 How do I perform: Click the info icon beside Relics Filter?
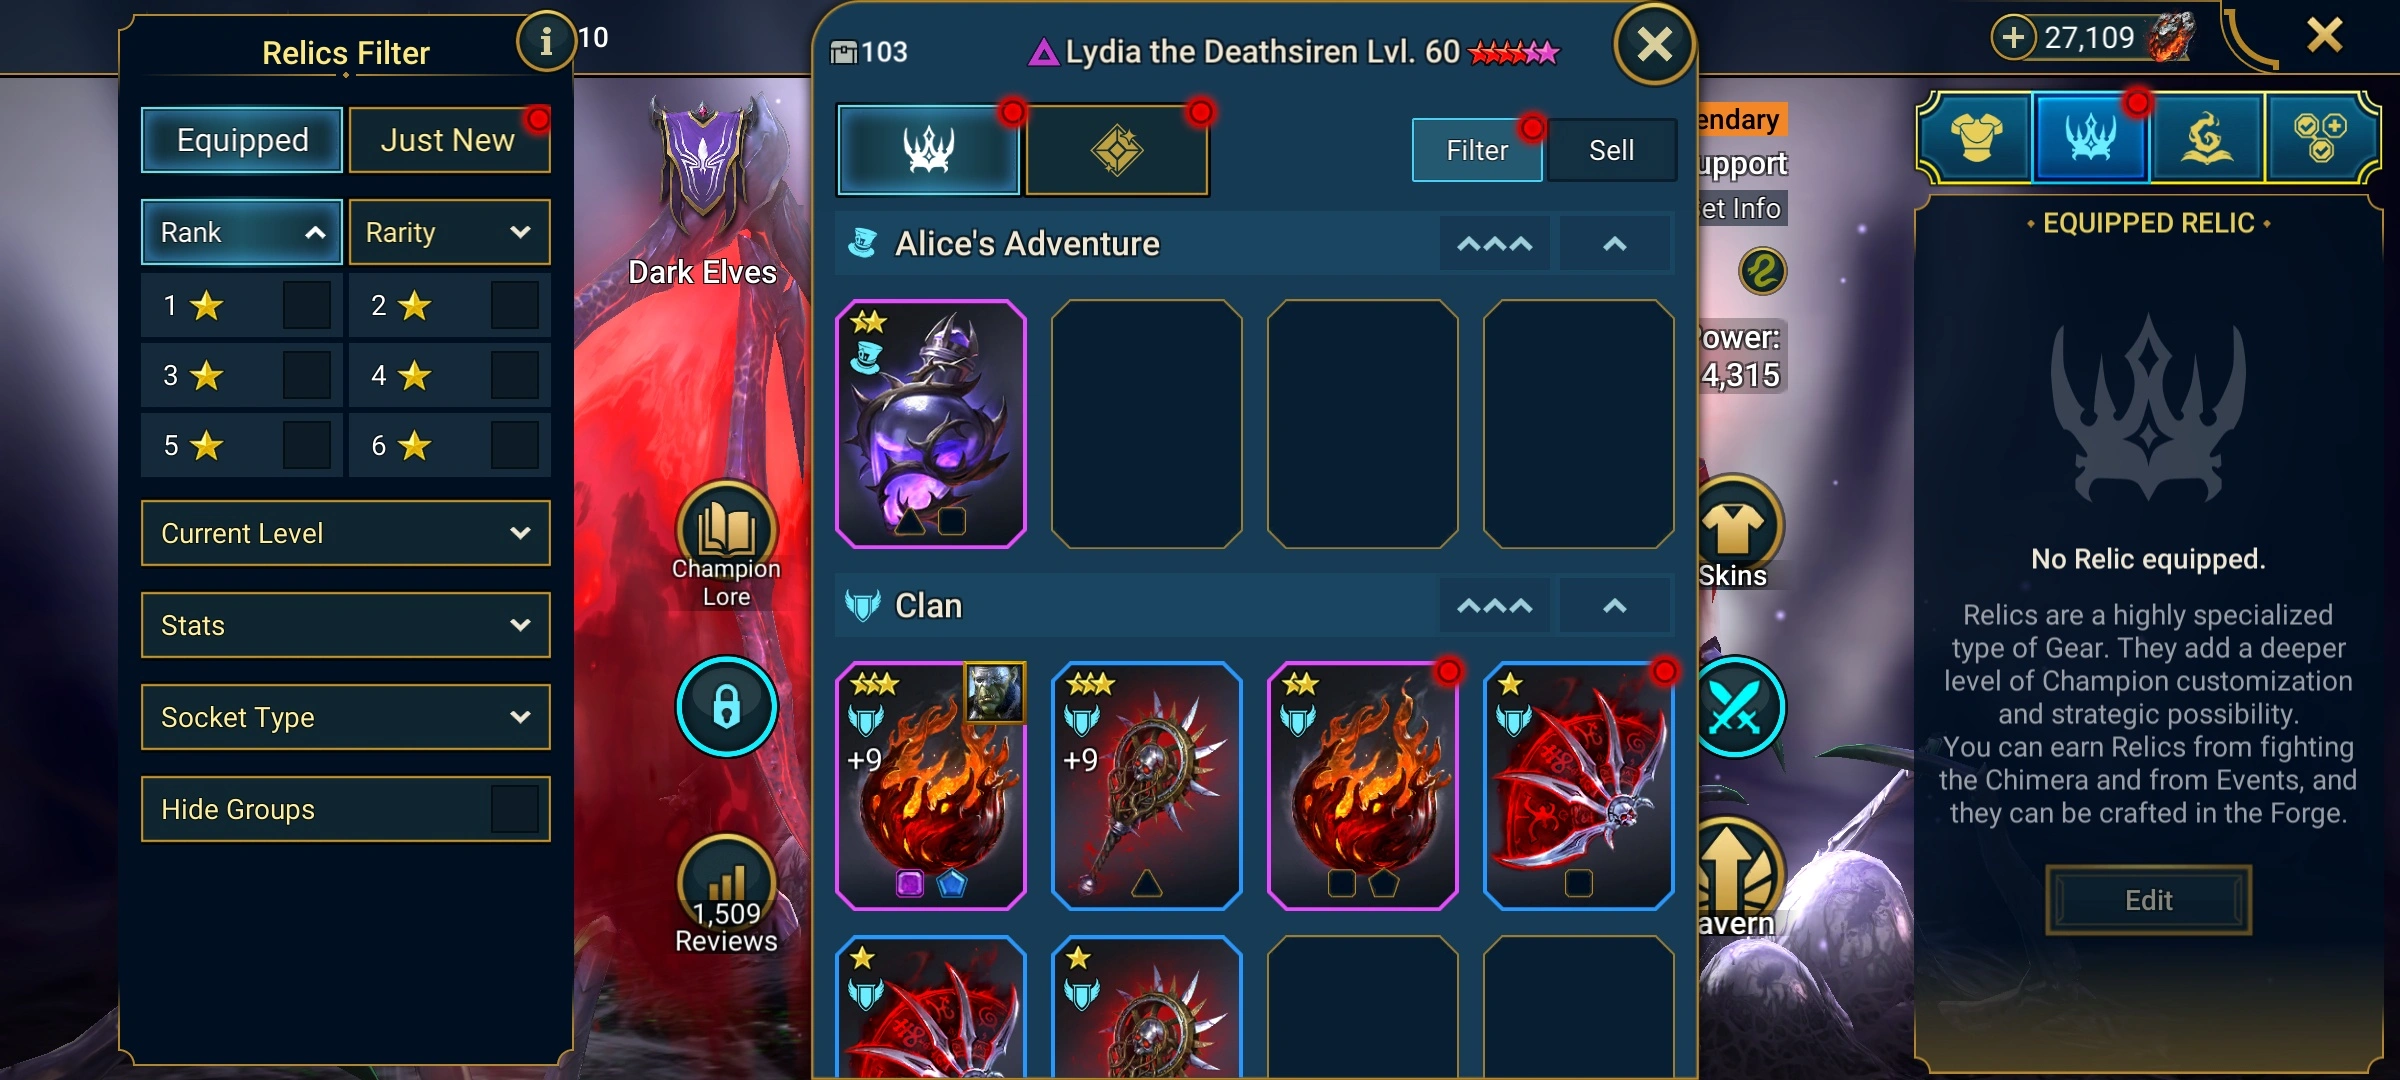point(545,41)
